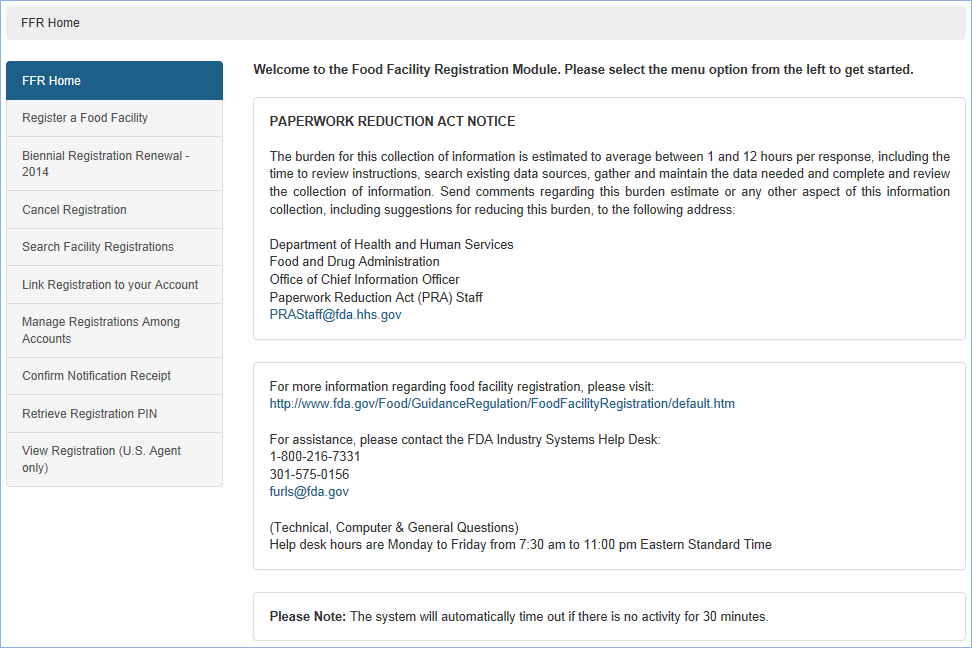Open Confirm Notification Receipt option
The width and height of the screenshot is (972, 648).
[x=114, y=376]
